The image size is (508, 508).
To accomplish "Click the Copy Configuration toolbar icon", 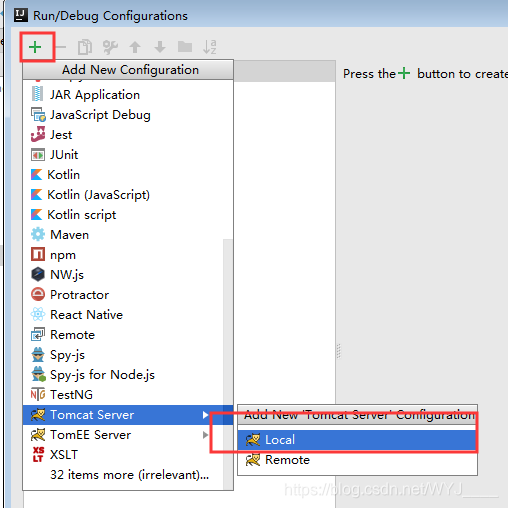I will 85,47.
